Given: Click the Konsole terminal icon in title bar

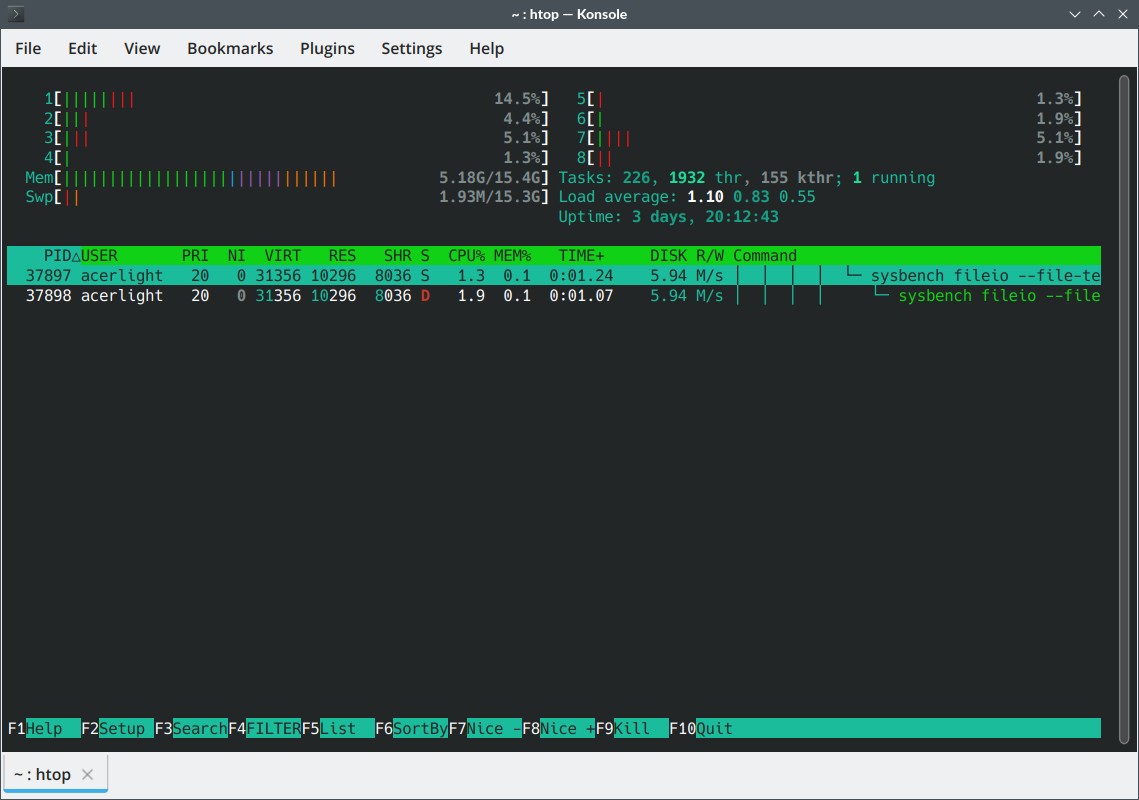Looking at the screenshot, I should click(x=16, y=15).
